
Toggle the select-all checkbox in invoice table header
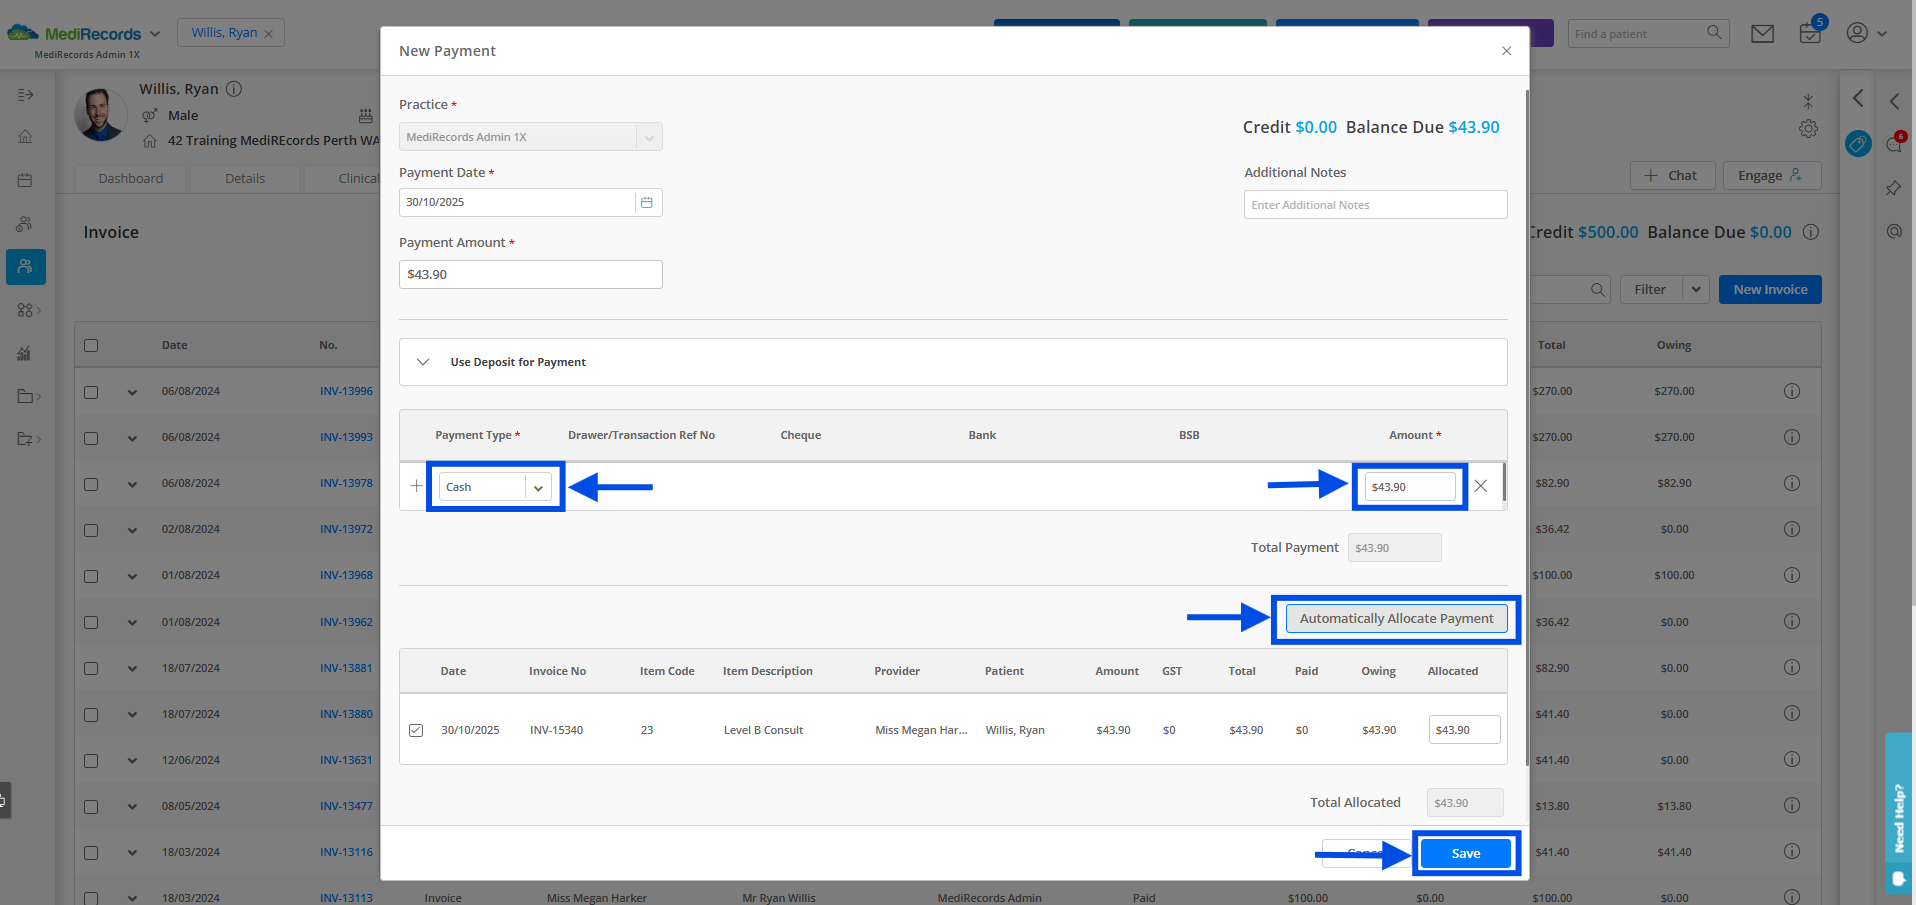pos(91,345)
